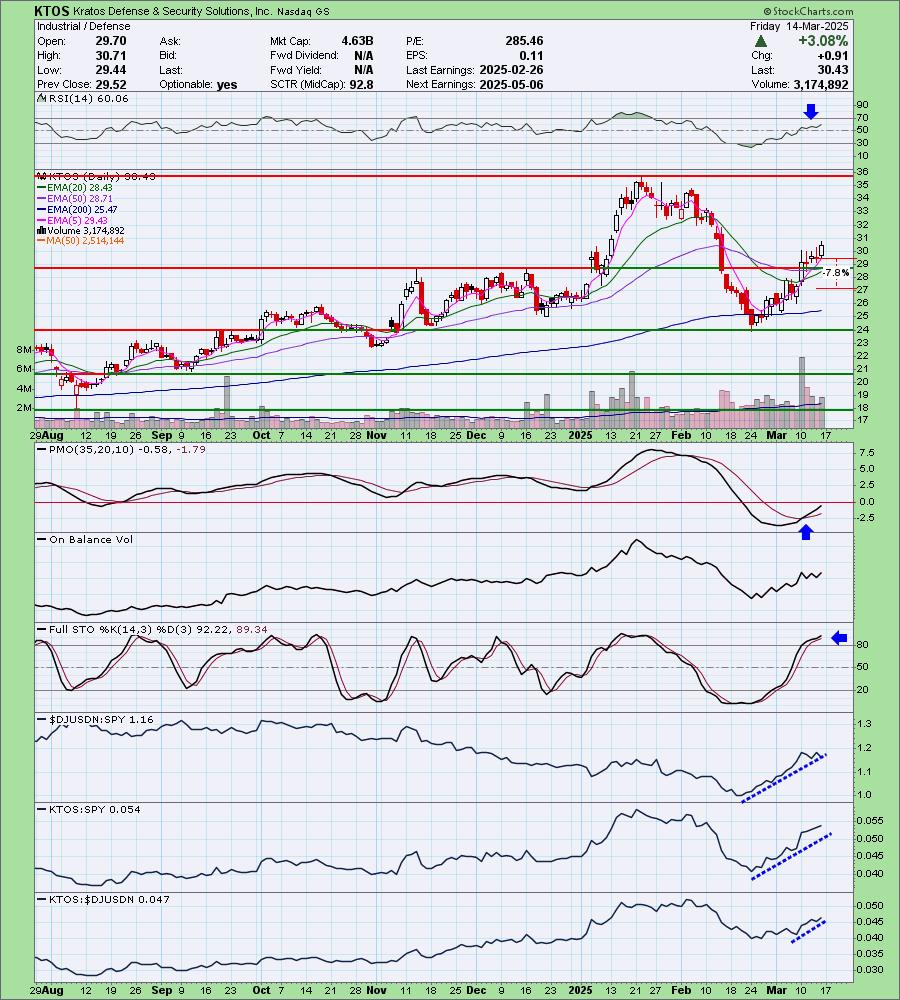Click the header Volume 3,174,892 value
Viewport: 900px width, 1000px height.
tap(821, 84)
